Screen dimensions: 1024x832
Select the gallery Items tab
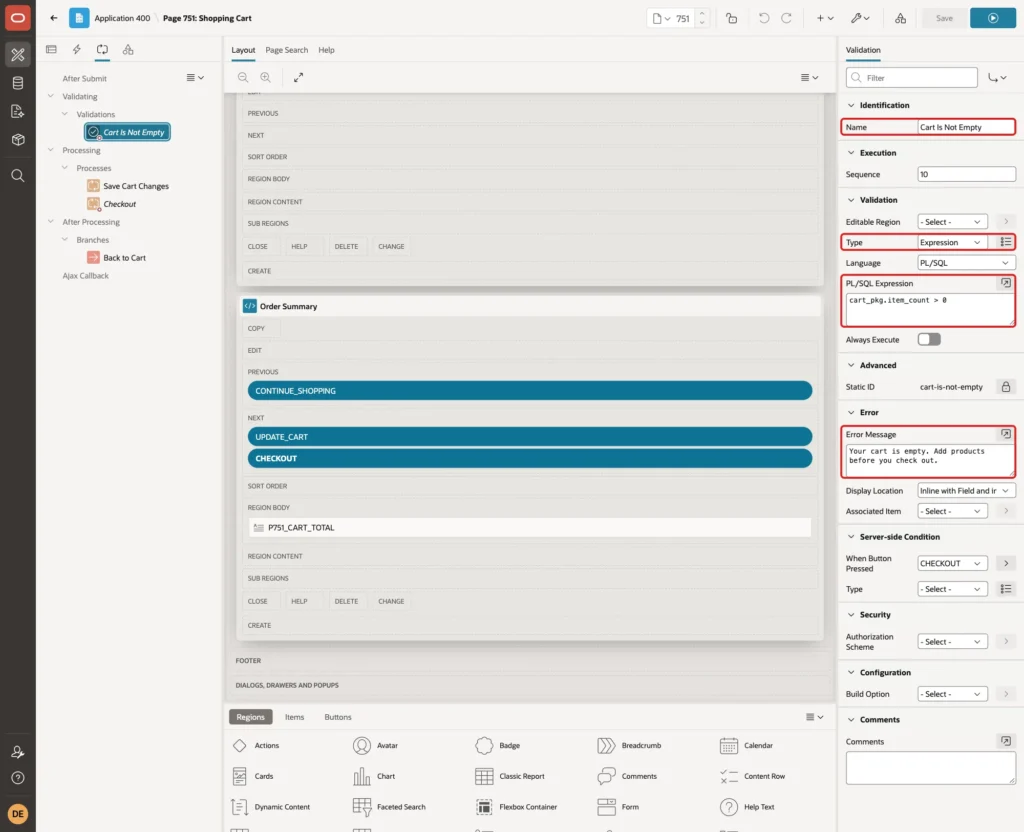point(295,716)
